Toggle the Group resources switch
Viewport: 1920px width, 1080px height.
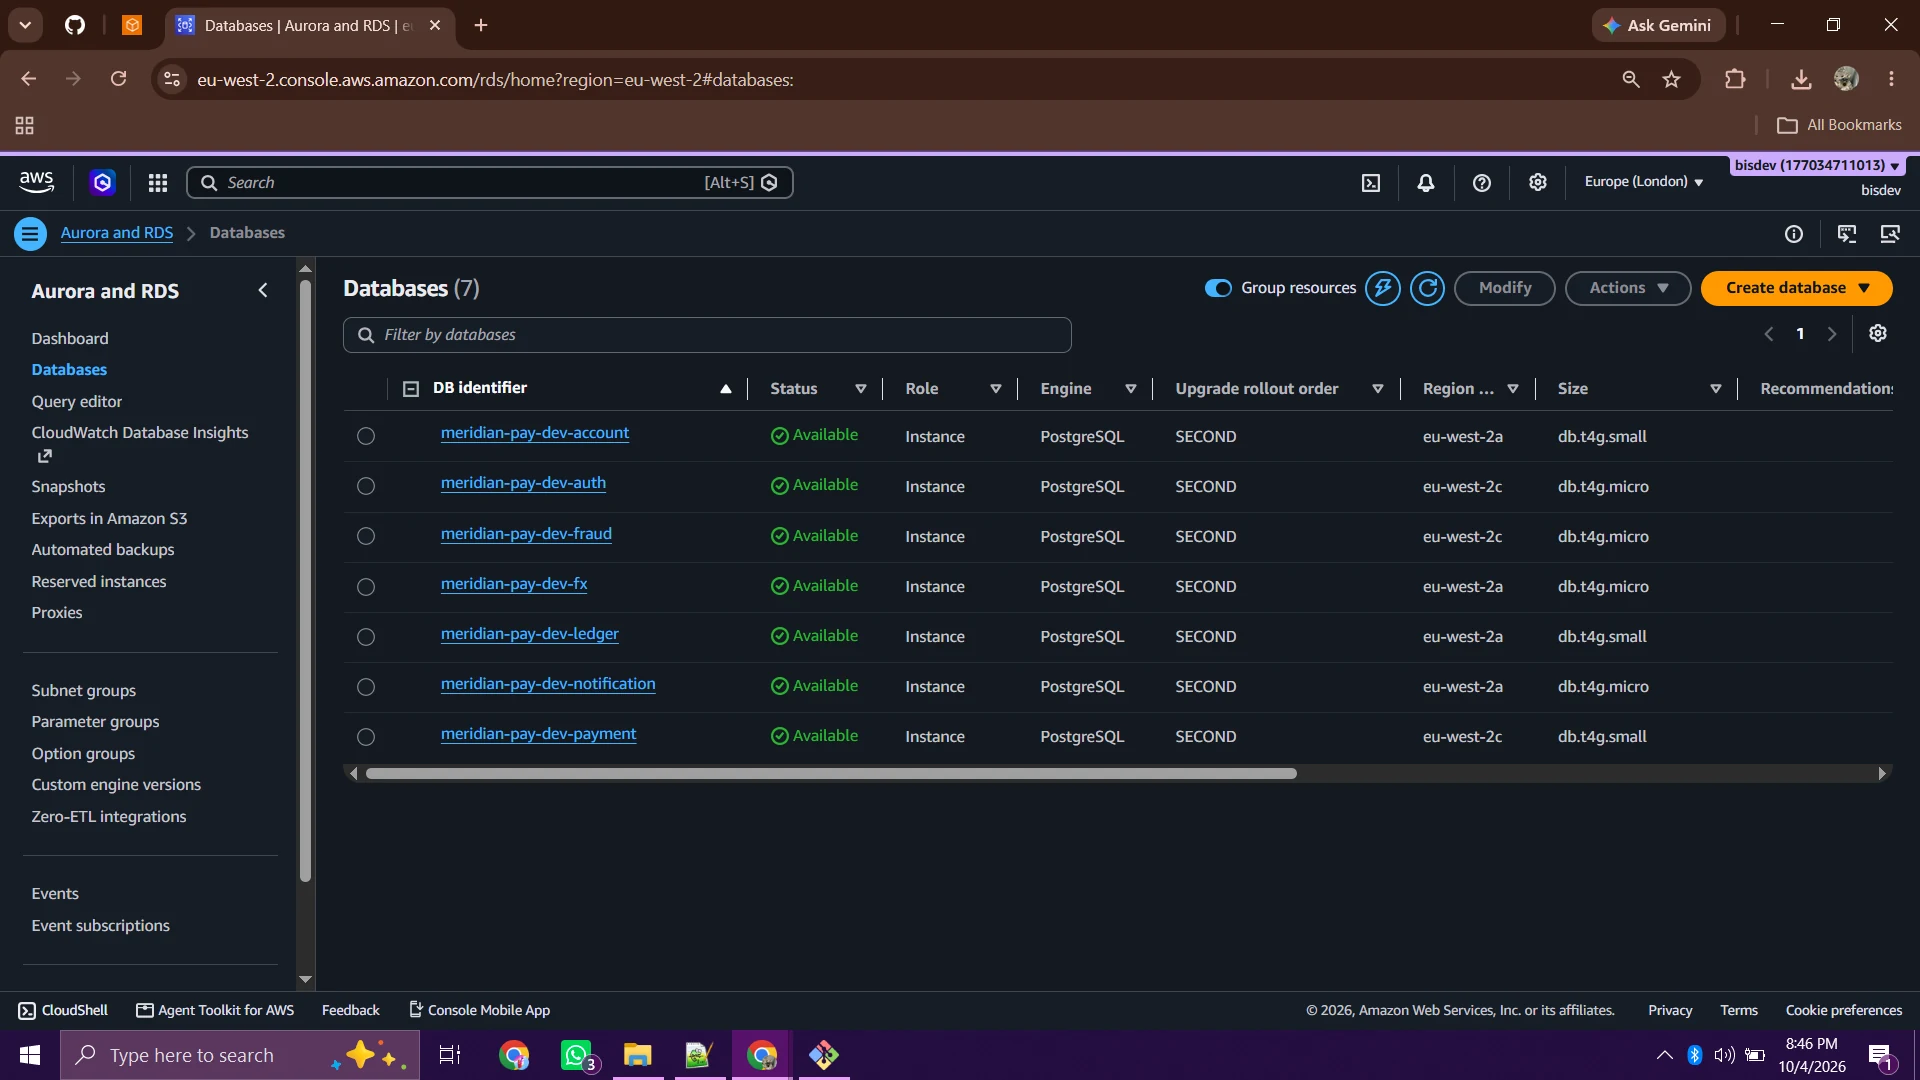click(x=1218, y=288)
